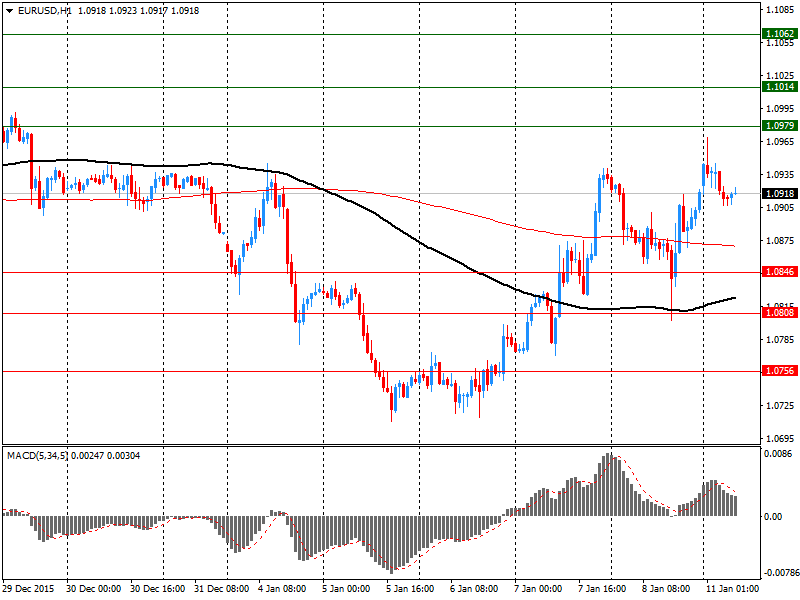
Task: Click the 30 Dec 16:00 time label
Action: pos(158,589)
